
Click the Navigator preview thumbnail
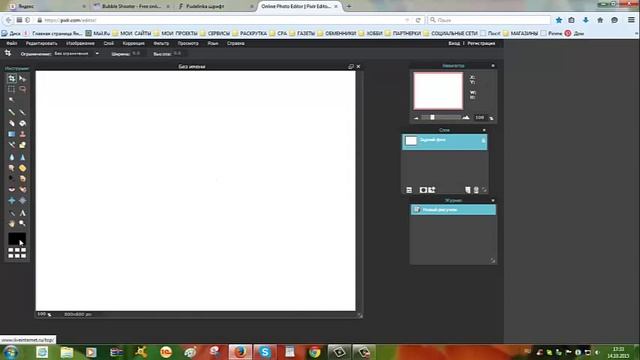point(438,91)
